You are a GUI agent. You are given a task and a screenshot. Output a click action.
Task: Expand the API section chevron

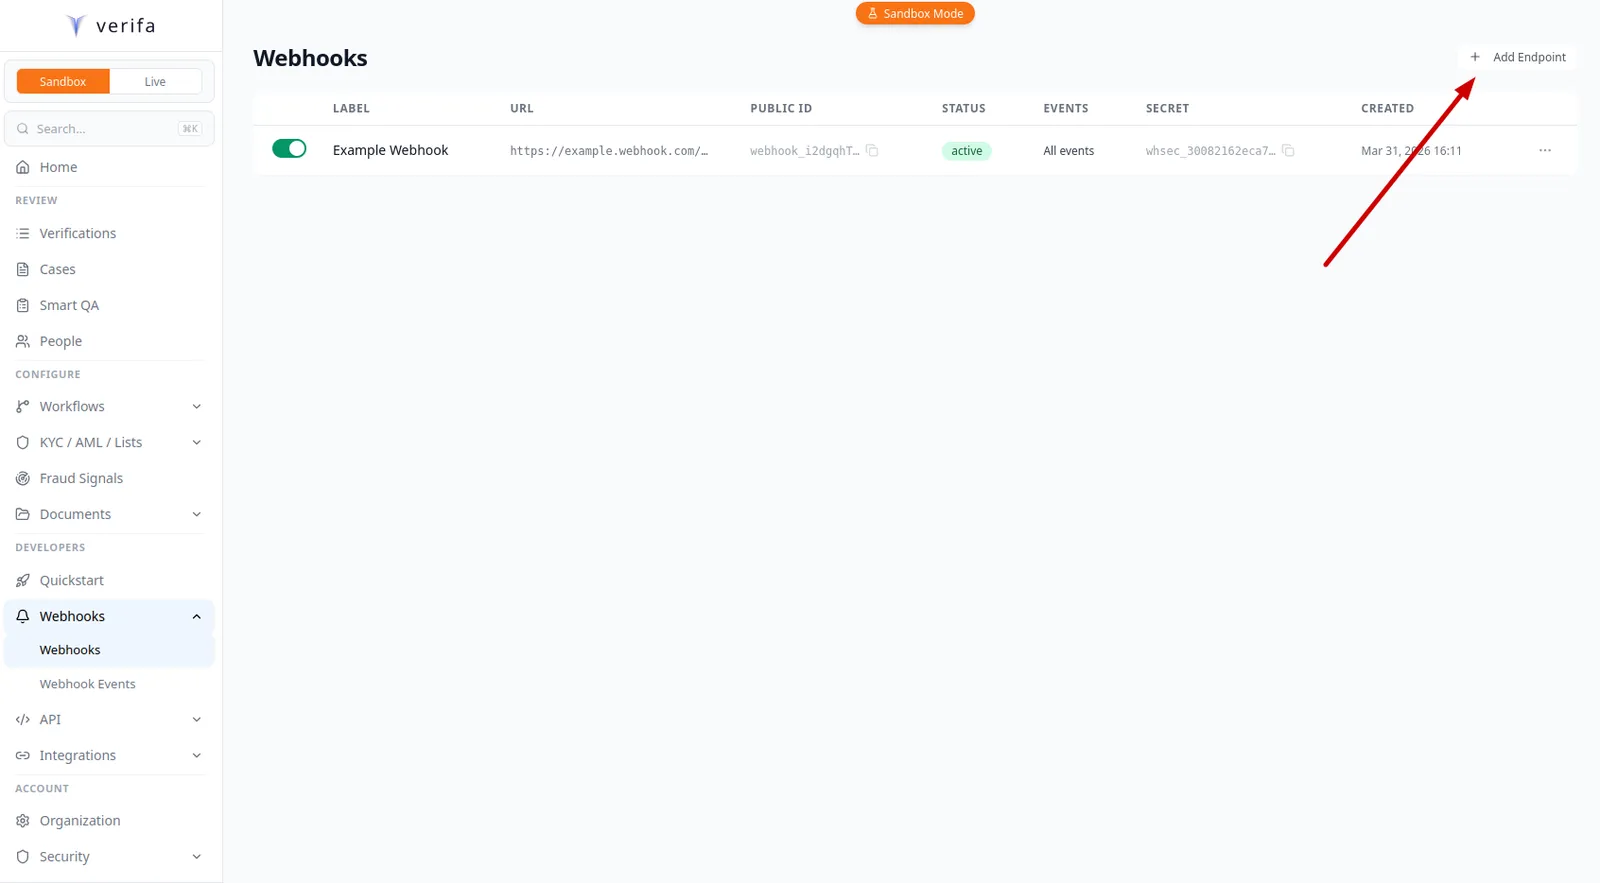coord(197,719)
